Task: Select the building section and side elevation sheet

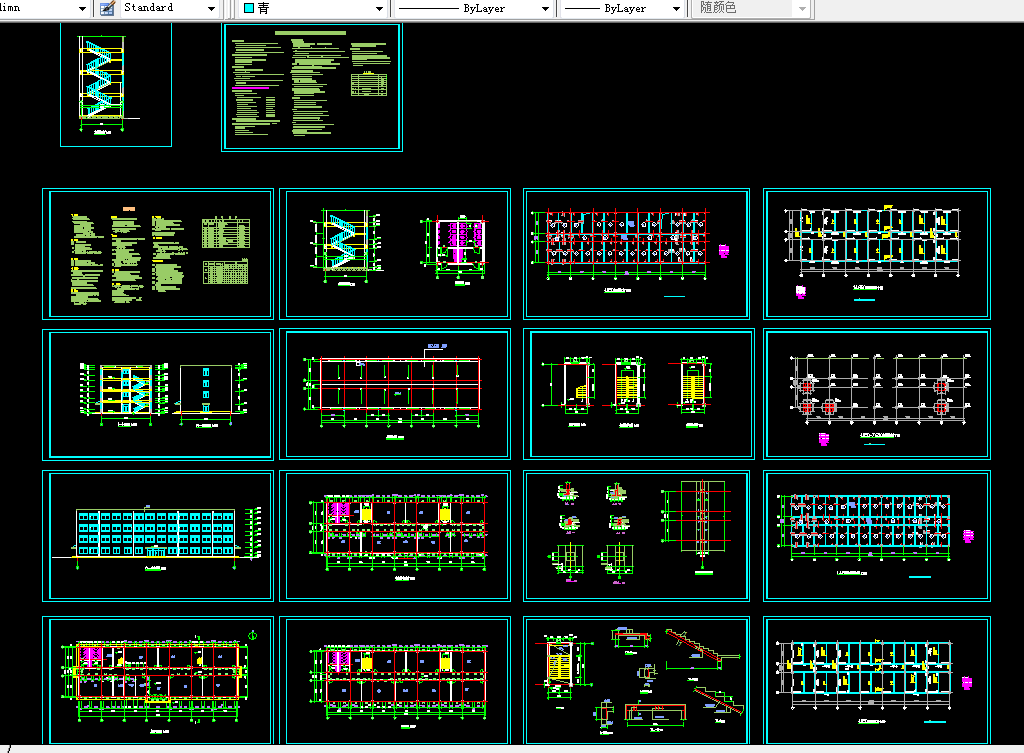Action: click(x=158, y=394)
